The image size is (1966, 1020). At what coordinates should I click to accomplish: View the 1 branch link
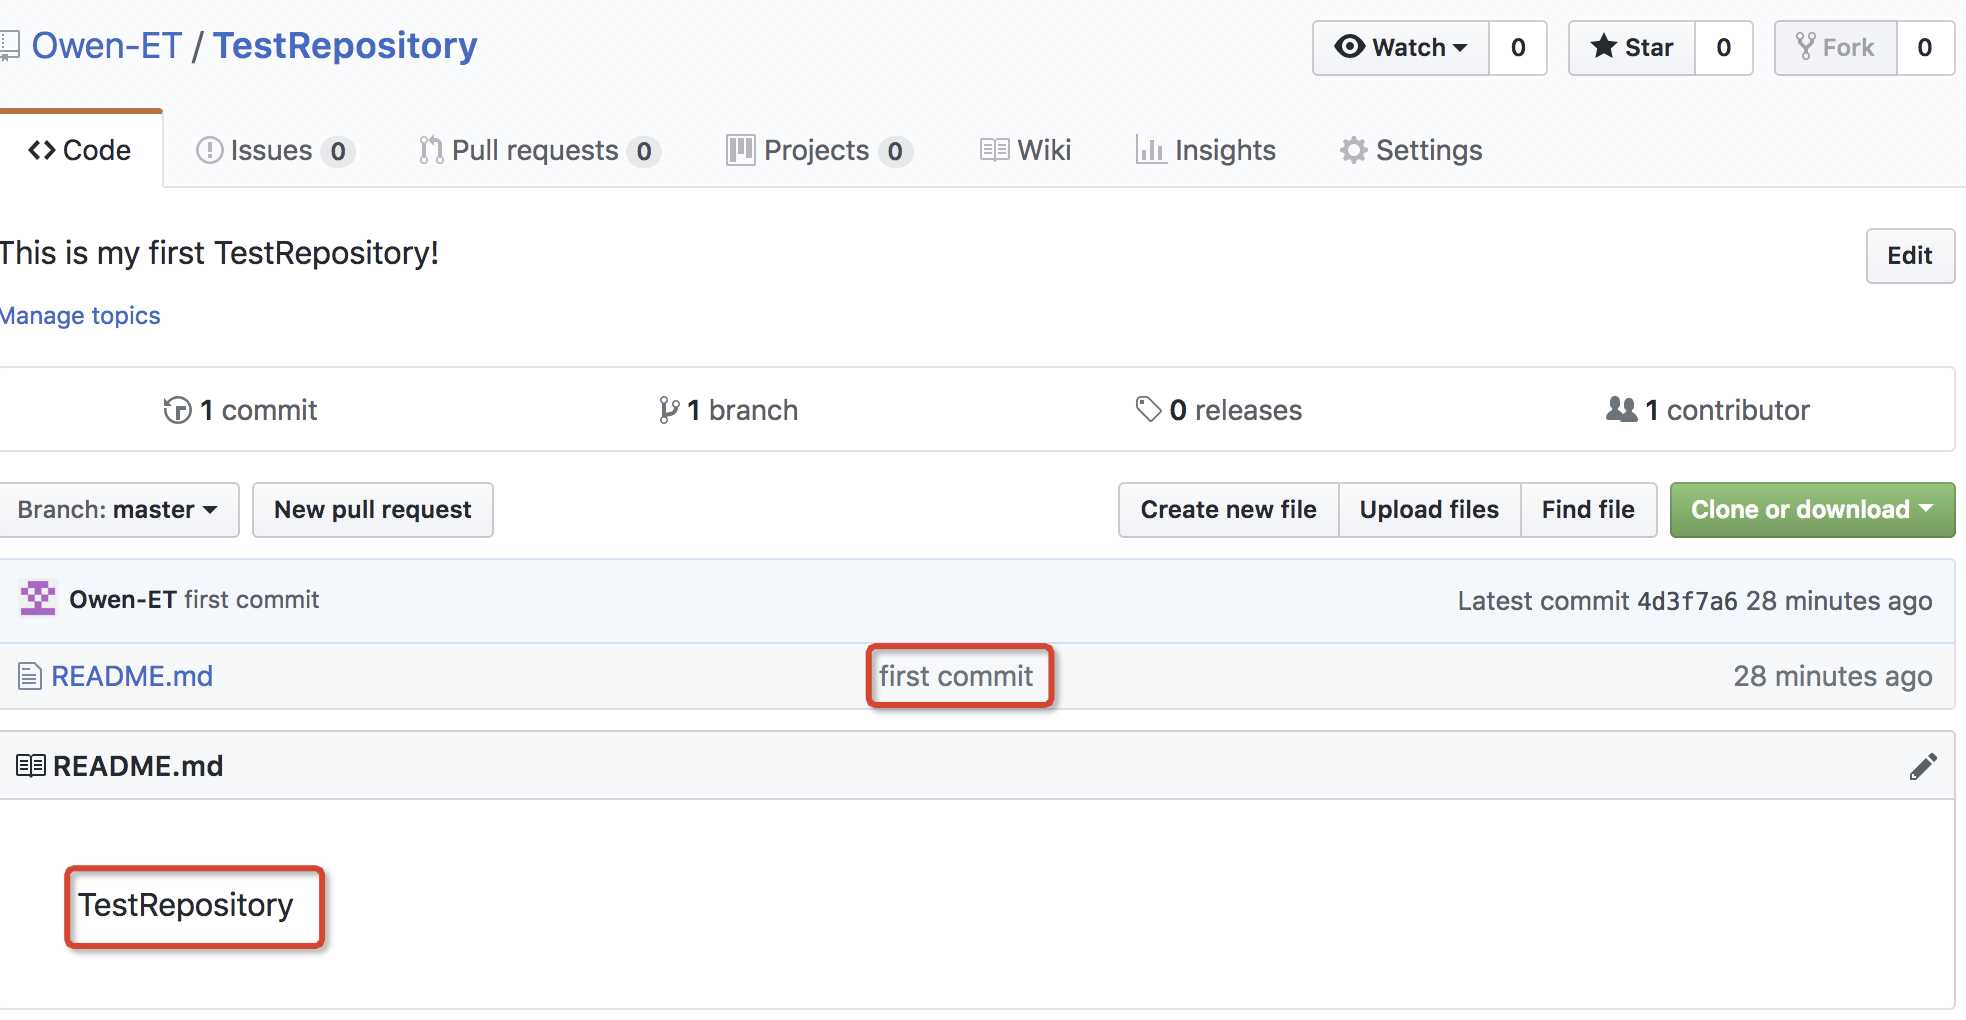pyautogui.click(x=728, y=410)
